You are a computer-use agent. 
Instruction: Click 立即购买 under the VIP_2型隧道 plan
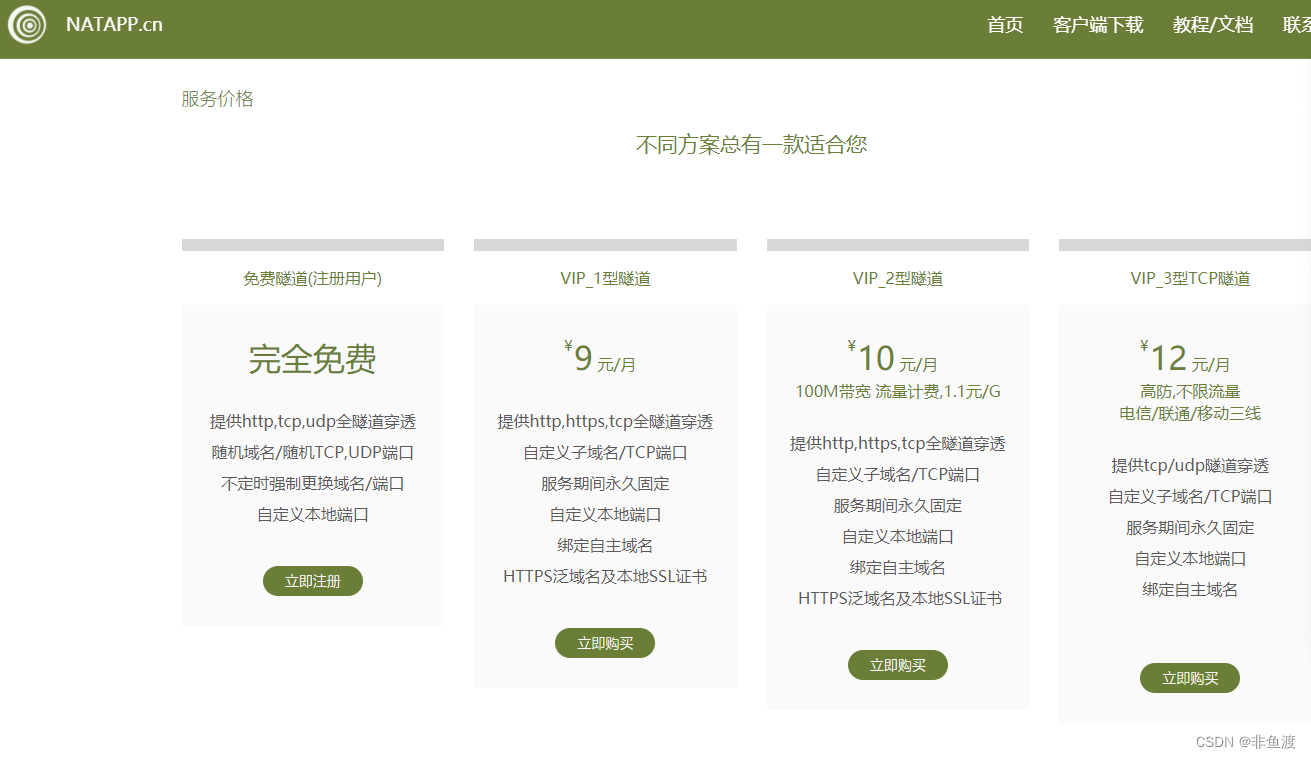(x=898, y=665)
